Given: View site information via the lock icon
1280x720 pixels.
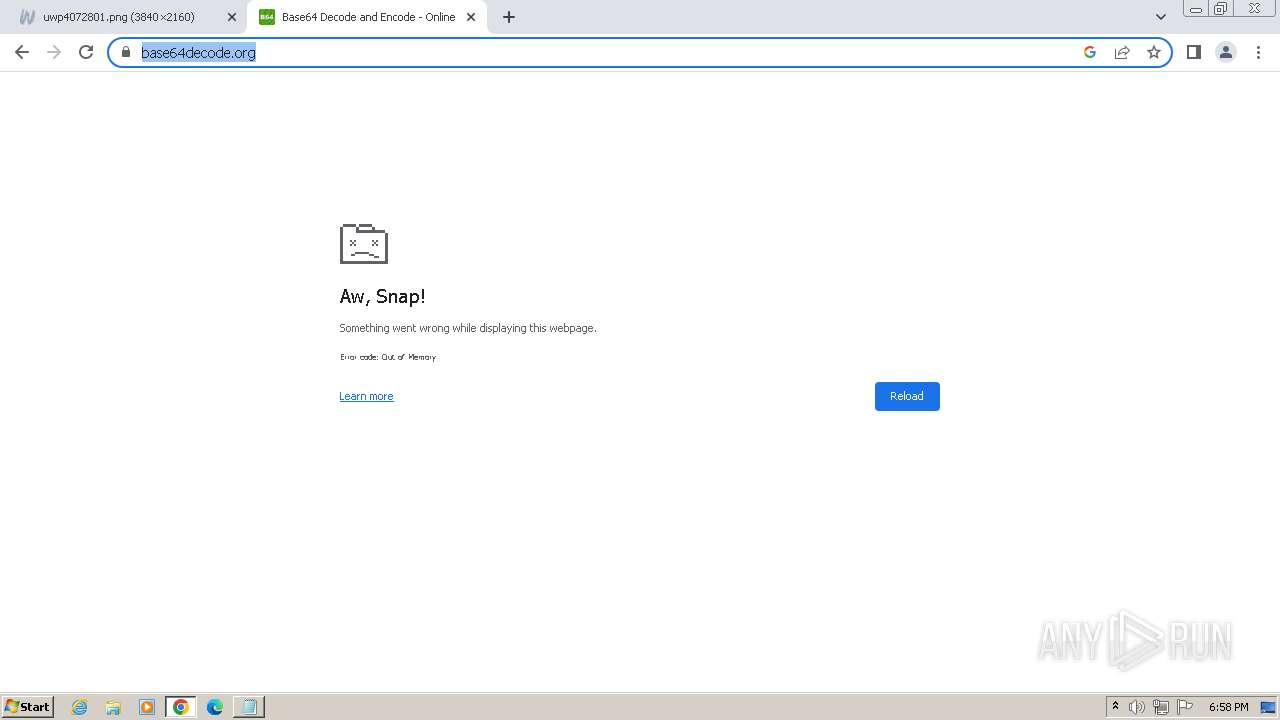Looking at the screenshot, I should click(x=126, y=52).
